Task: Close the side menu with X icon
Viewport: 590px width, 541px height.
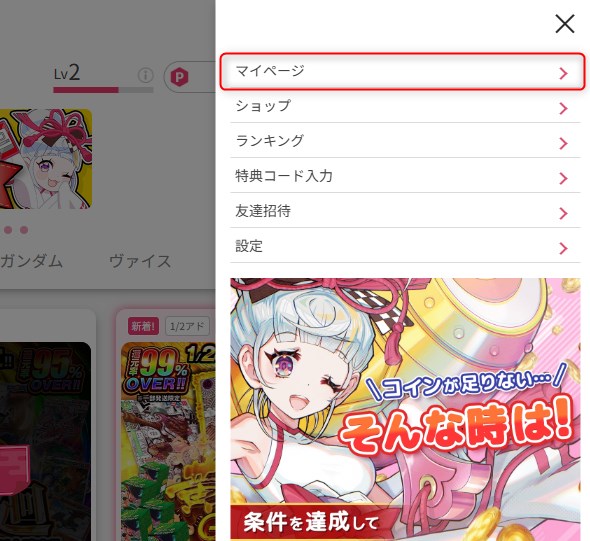Action: [x=564, y=24]
